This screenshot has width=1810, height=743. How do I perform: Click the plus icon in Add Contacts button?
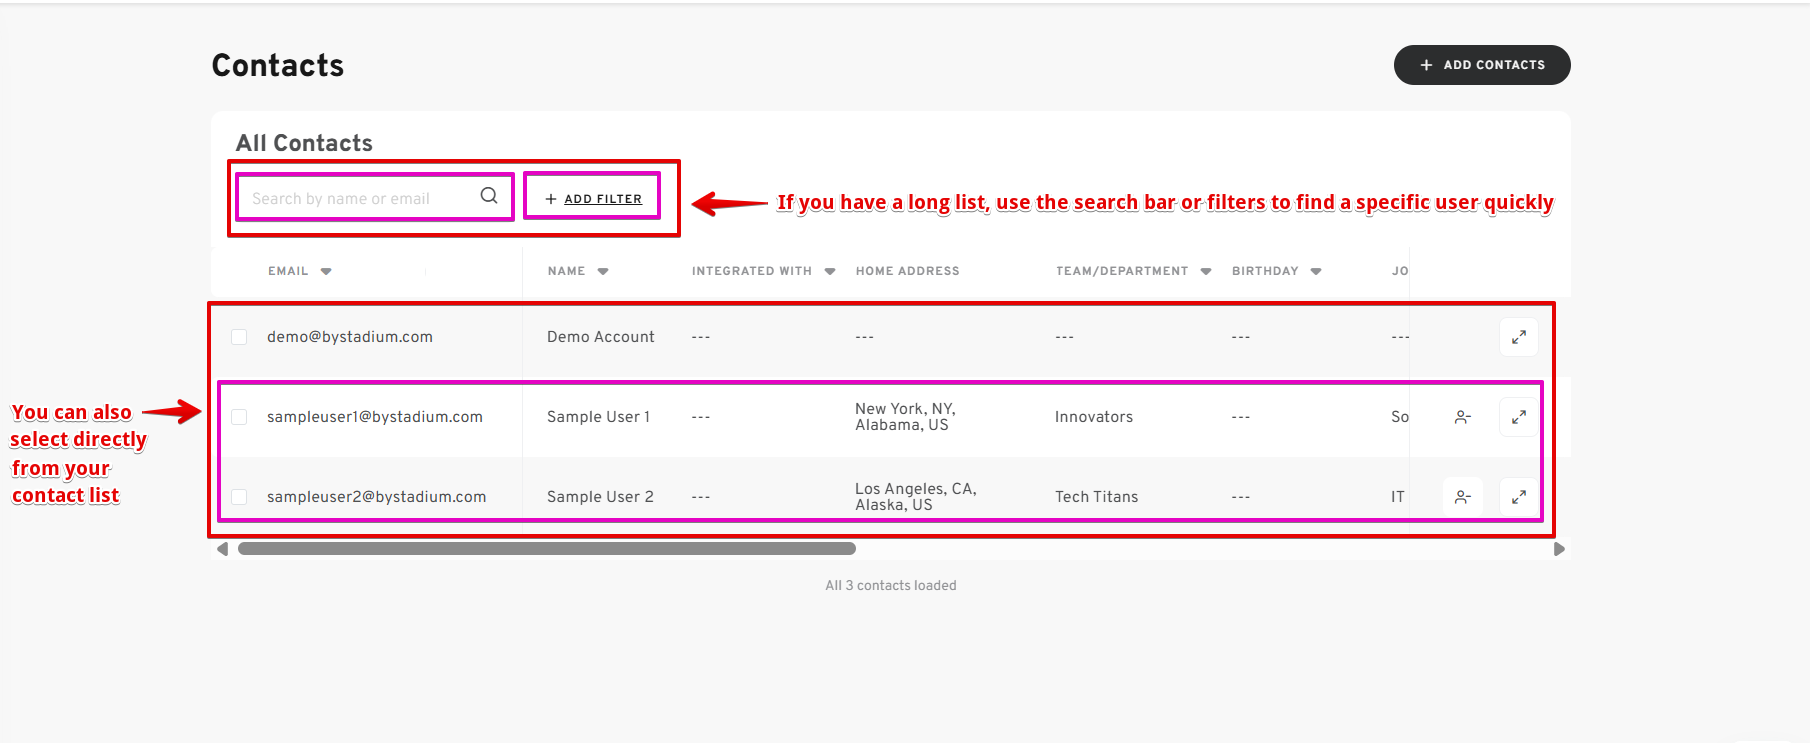[1426, 65]
